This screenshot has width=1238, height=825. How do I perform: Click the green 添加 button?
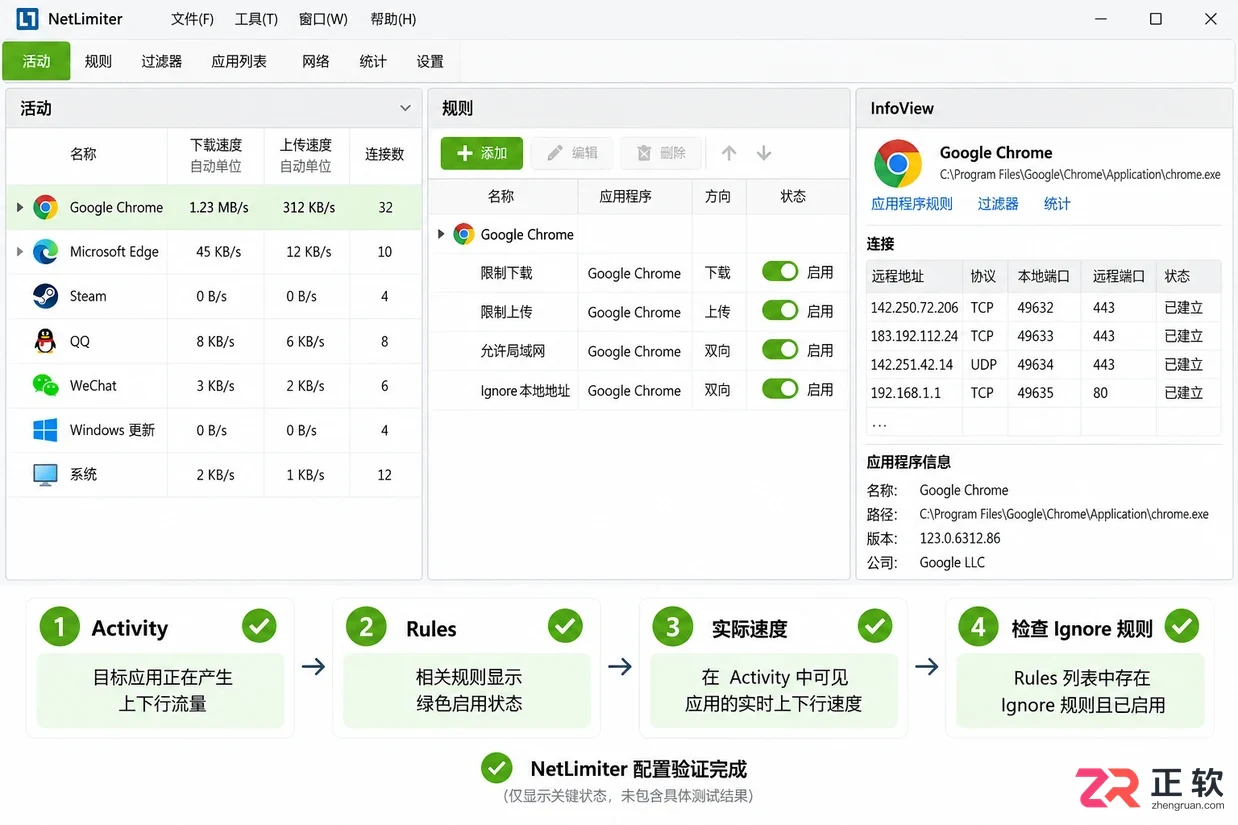tap(482, 153)
